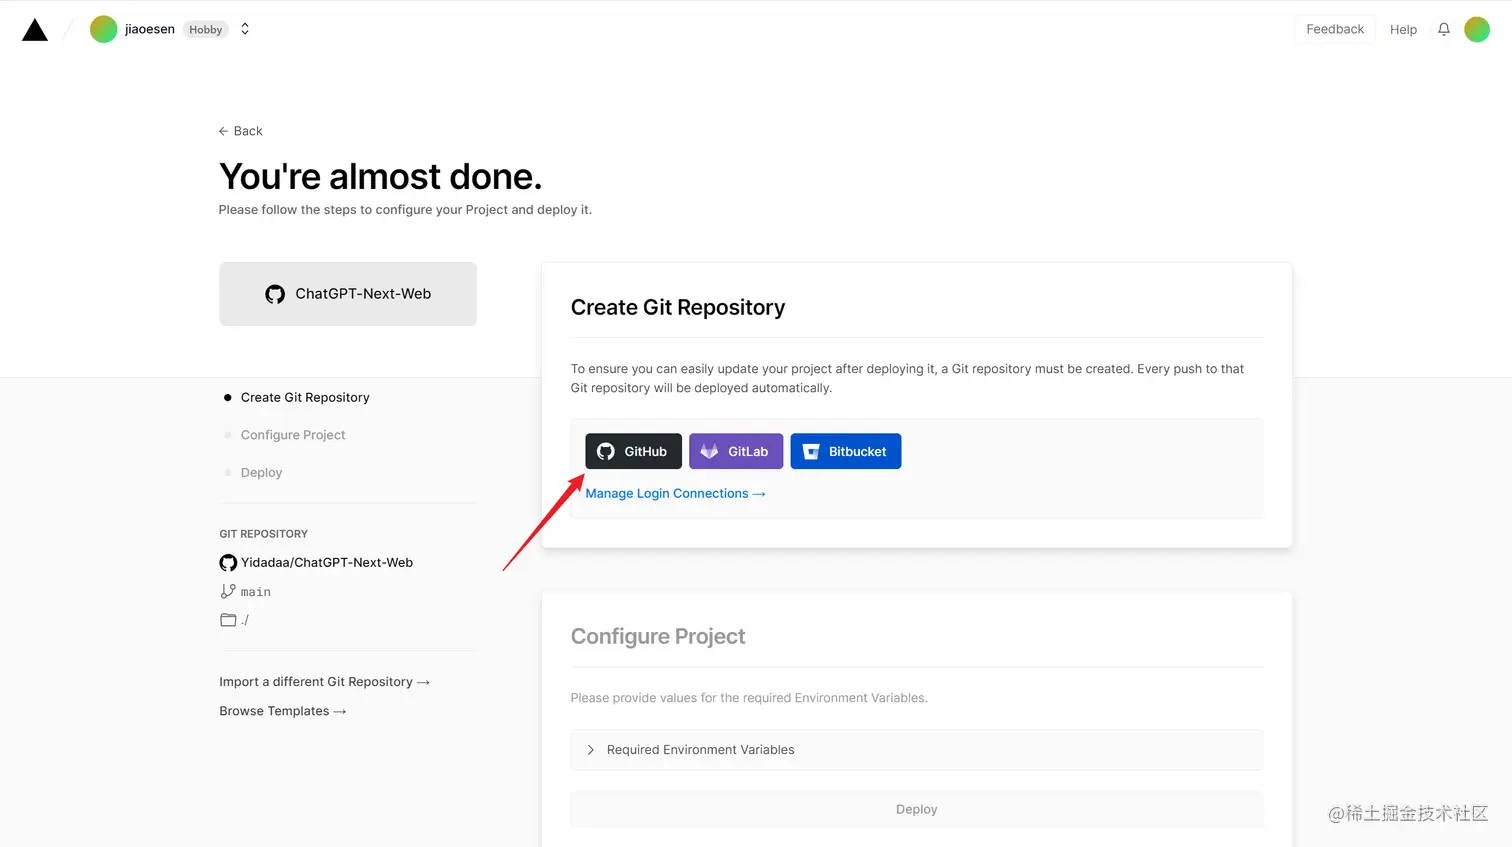Screen dimensions: 1512x847
Task: Click the main branch label
Action: (256, 592)
